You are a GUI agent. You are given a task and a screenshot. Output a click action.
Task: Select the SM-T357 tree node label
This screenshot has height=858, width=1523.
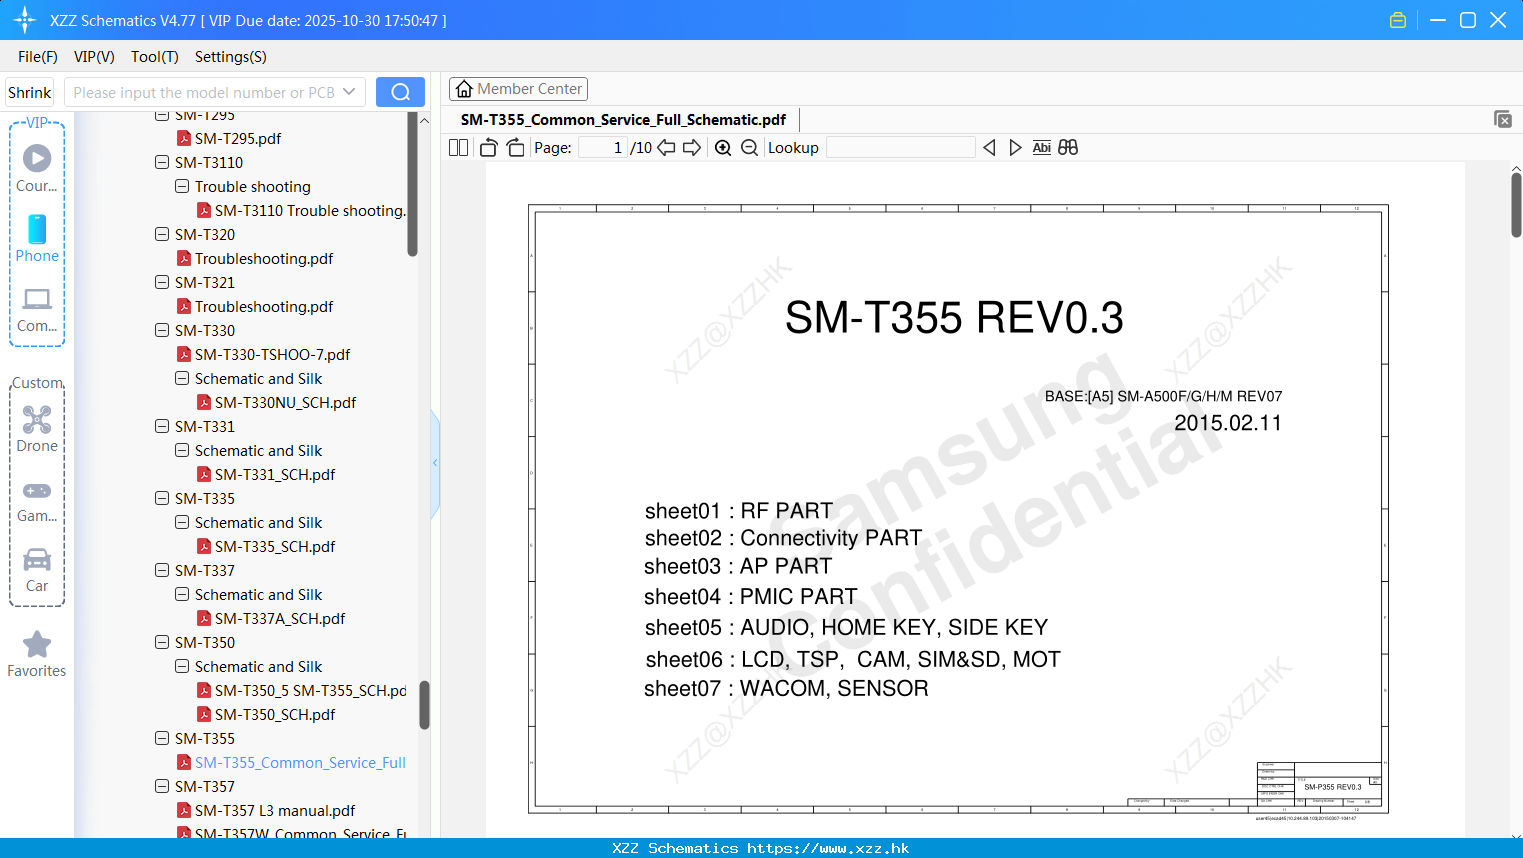tap(205, 787)
